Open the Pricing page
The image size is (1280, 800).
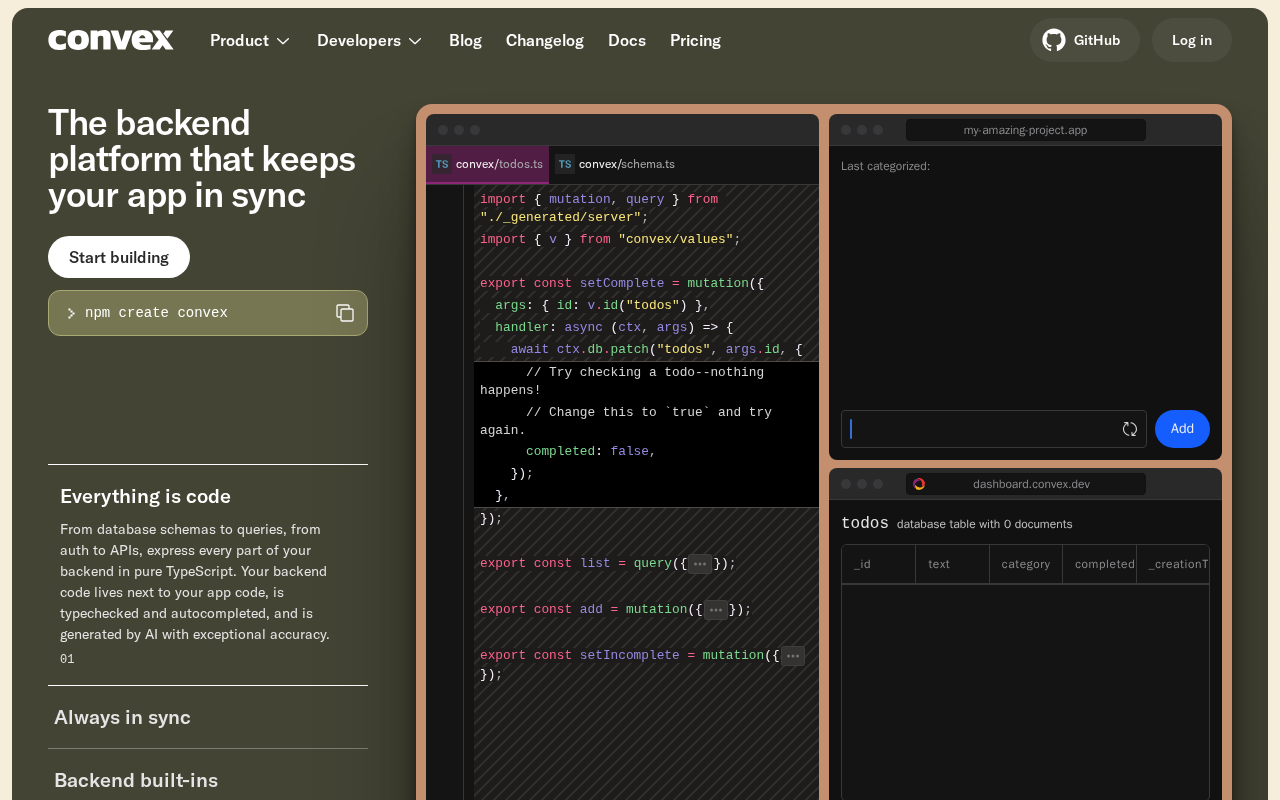(695, 40)
